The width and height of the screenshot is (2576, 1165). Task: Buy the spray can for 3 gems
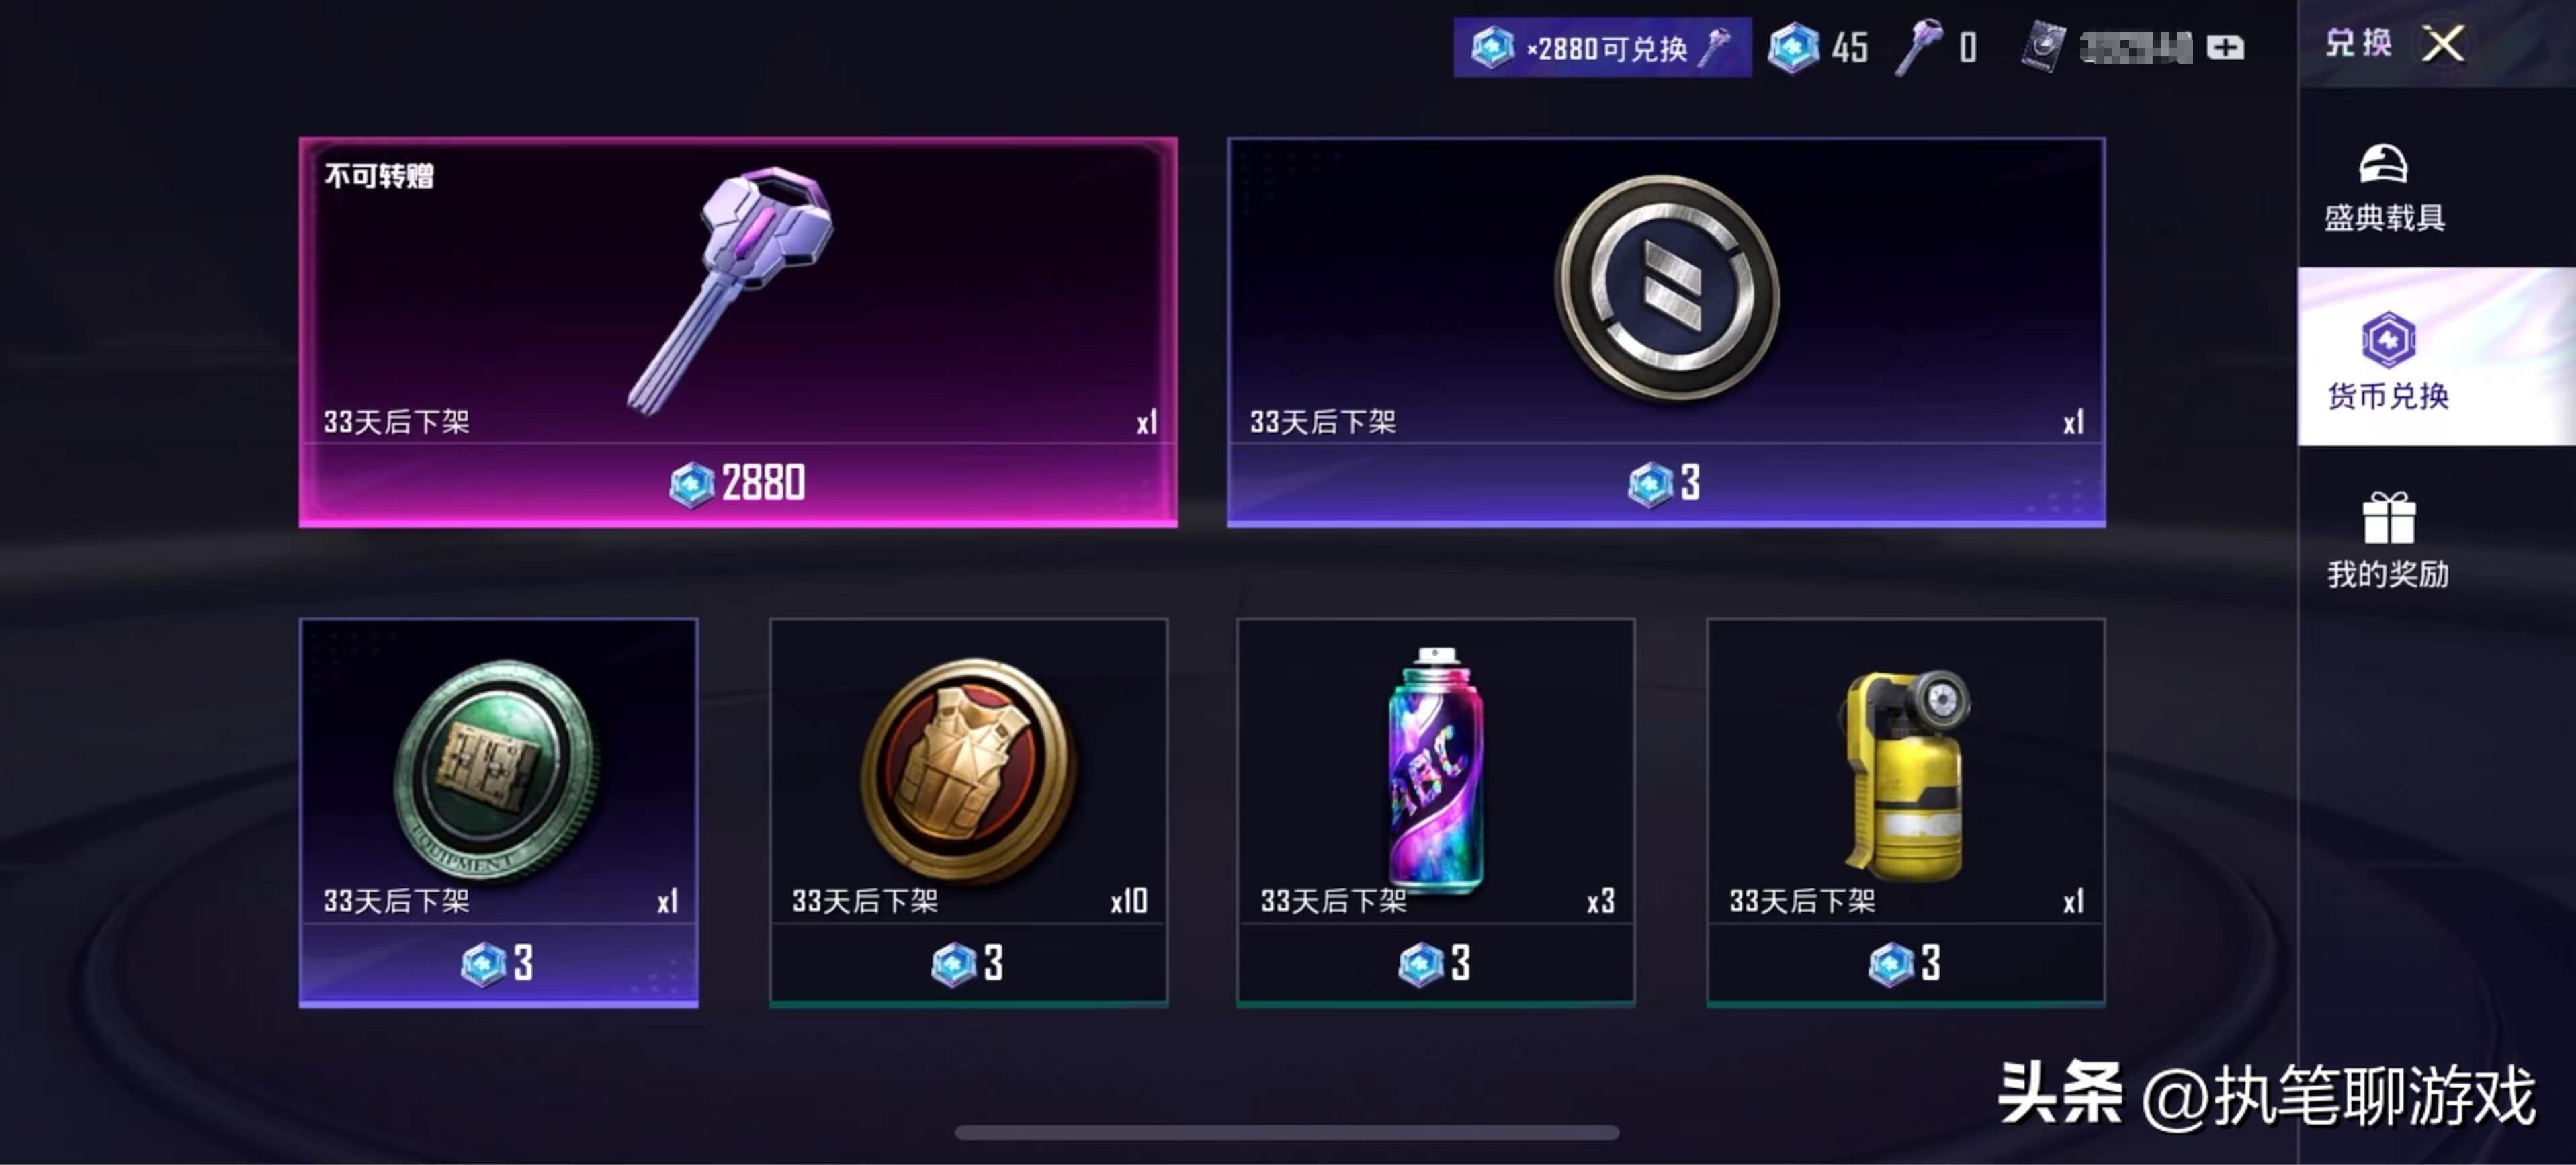click(1436, 963)
